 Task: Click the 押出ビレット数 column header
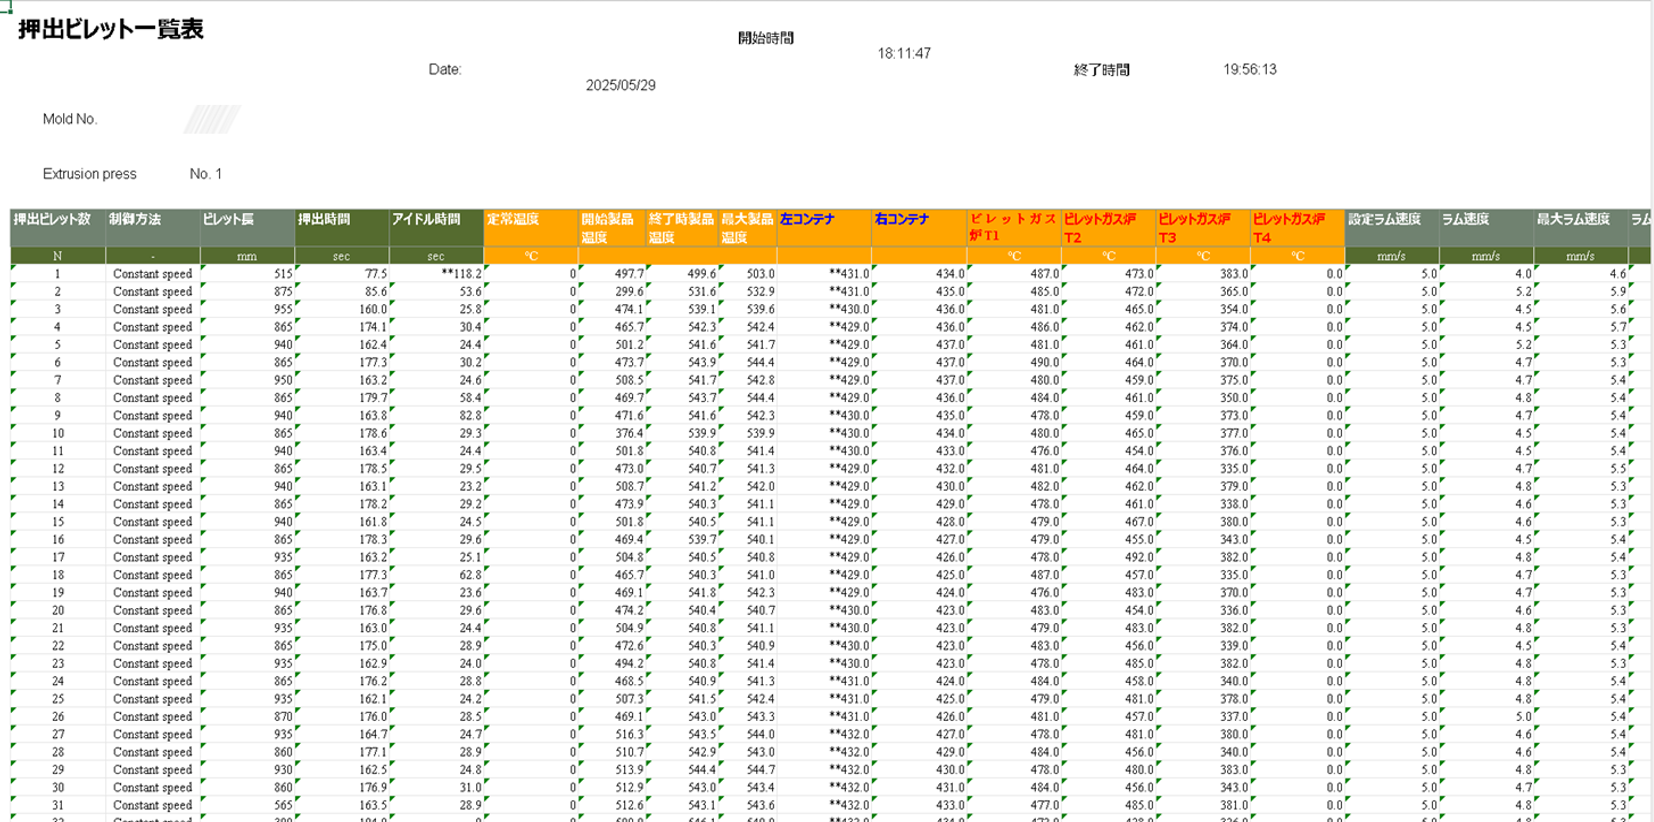pos(57,227)
